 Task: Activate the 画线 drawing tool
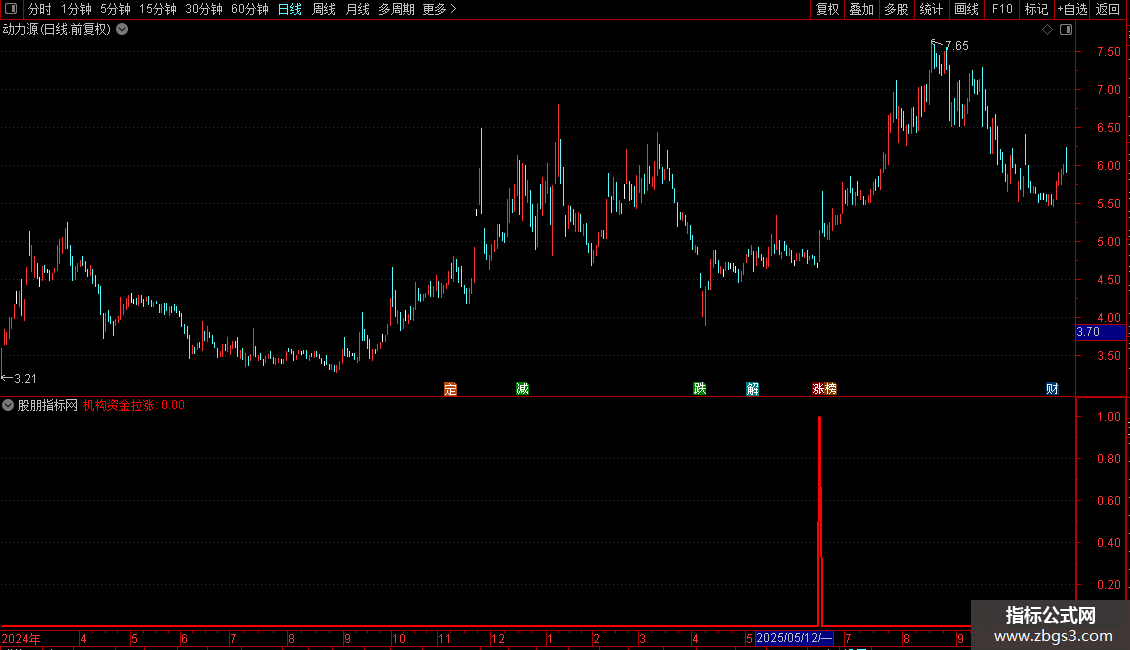(966, 9)
